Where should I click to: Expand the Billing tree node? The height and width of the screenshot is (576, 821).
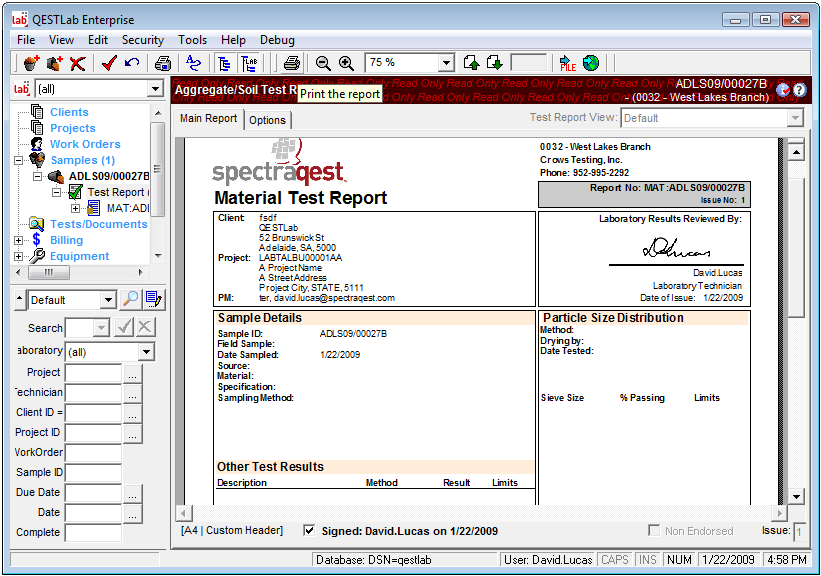coord(19,240)
